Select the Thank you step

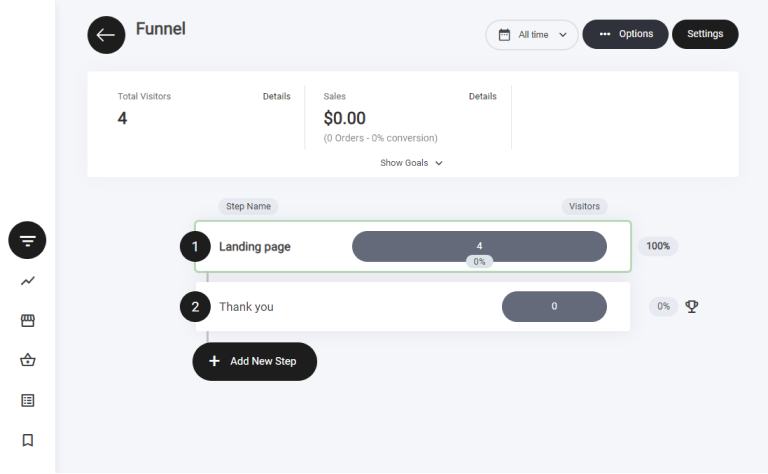pyautogui.click(x=246, y=307)
